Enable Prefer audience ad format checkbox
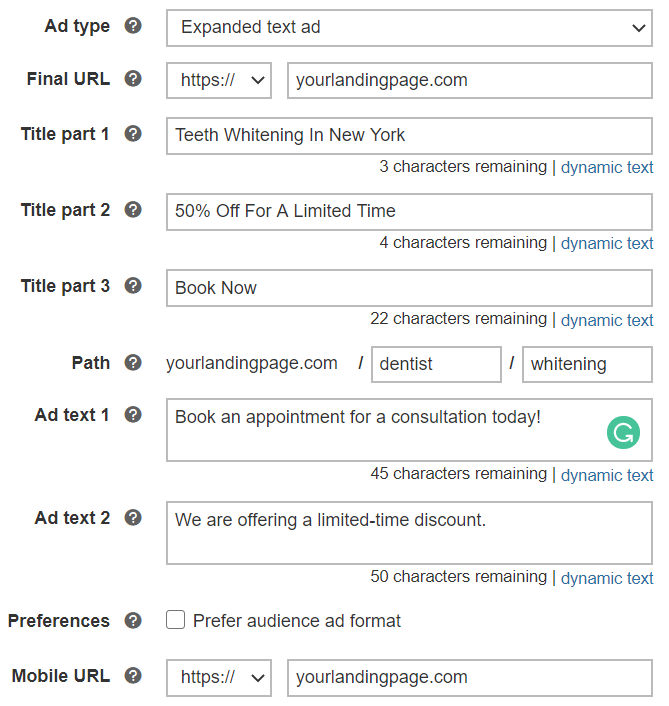Screen dimensions: 669x706 pos(176,621)
